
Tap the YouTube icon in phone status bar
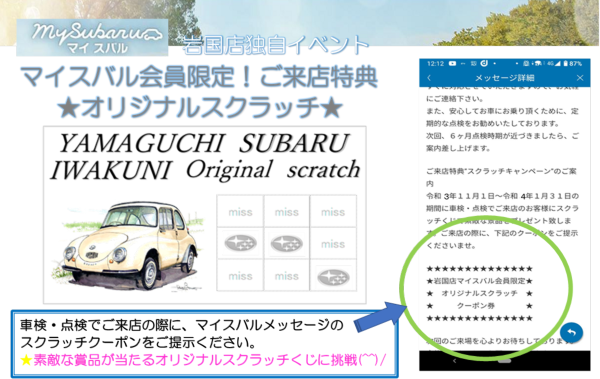(x=452, y=63)
